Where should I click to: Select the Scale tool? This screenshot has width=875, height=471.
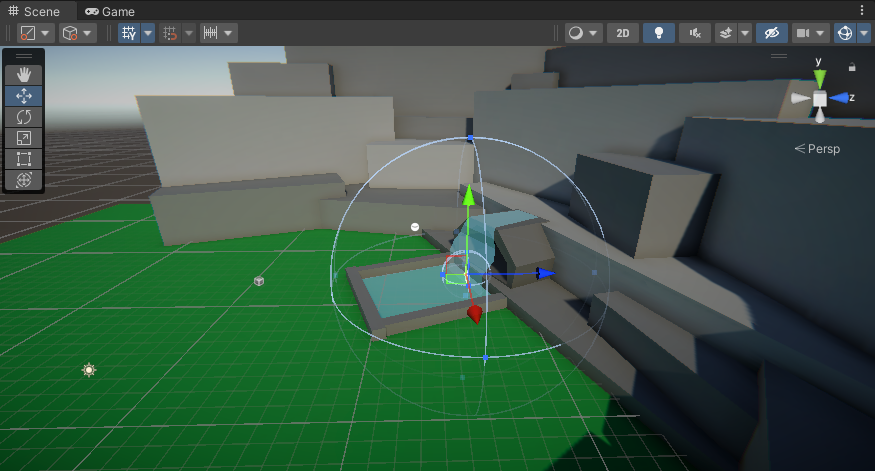pyautogui.click(x=24, y=138)
